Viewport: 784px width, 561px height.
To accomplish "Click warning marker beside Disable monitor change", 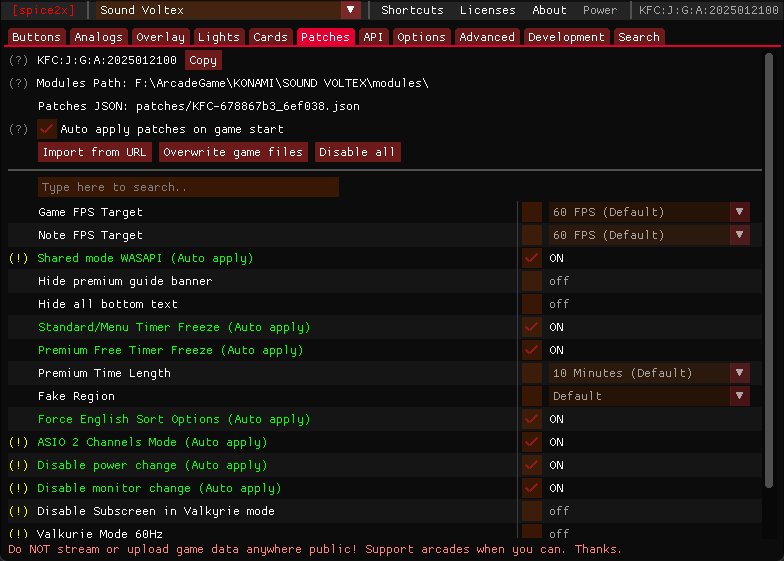I will (x=18, y=488).
